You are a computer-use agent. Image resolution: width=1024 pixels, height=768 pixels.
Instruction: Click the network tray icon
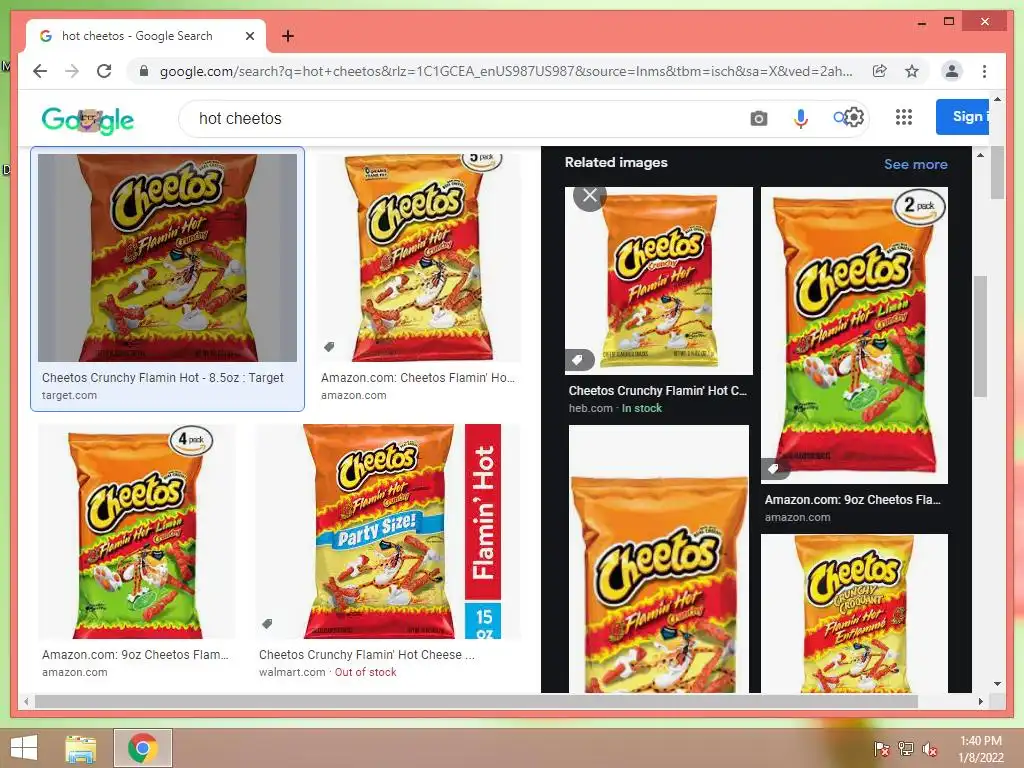point(906,749)
